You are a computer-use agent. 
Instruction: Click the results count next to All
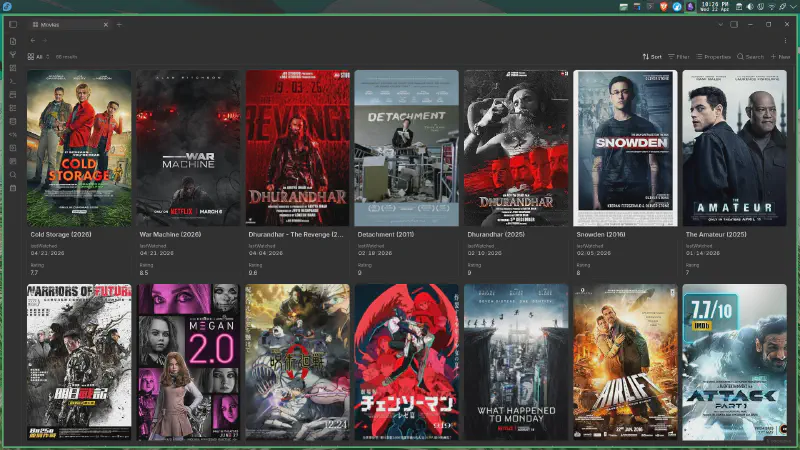[x=66, y=57]
